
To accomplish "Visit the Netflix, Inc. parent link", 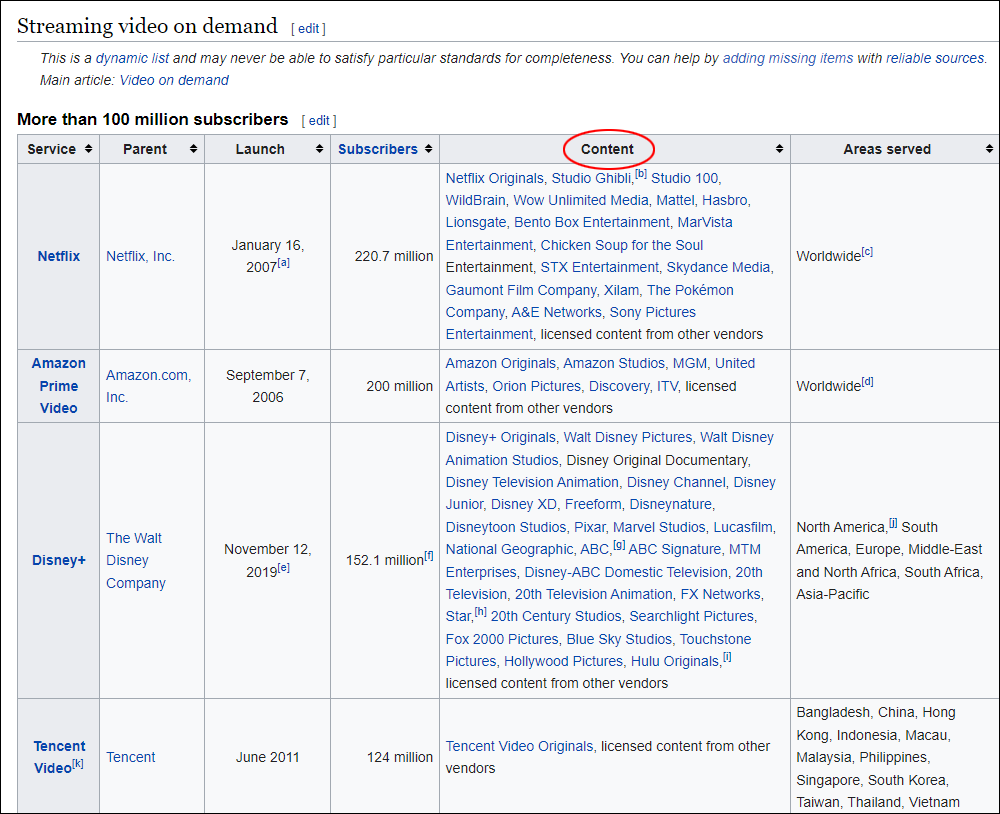I will 140,256.
